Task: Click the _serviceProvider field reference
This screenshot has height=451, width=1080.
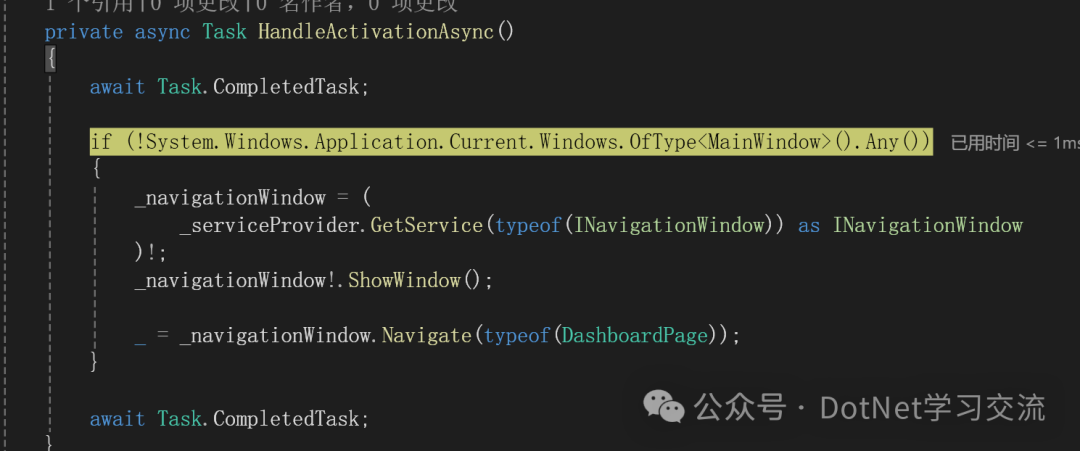Action: point(270,225)
